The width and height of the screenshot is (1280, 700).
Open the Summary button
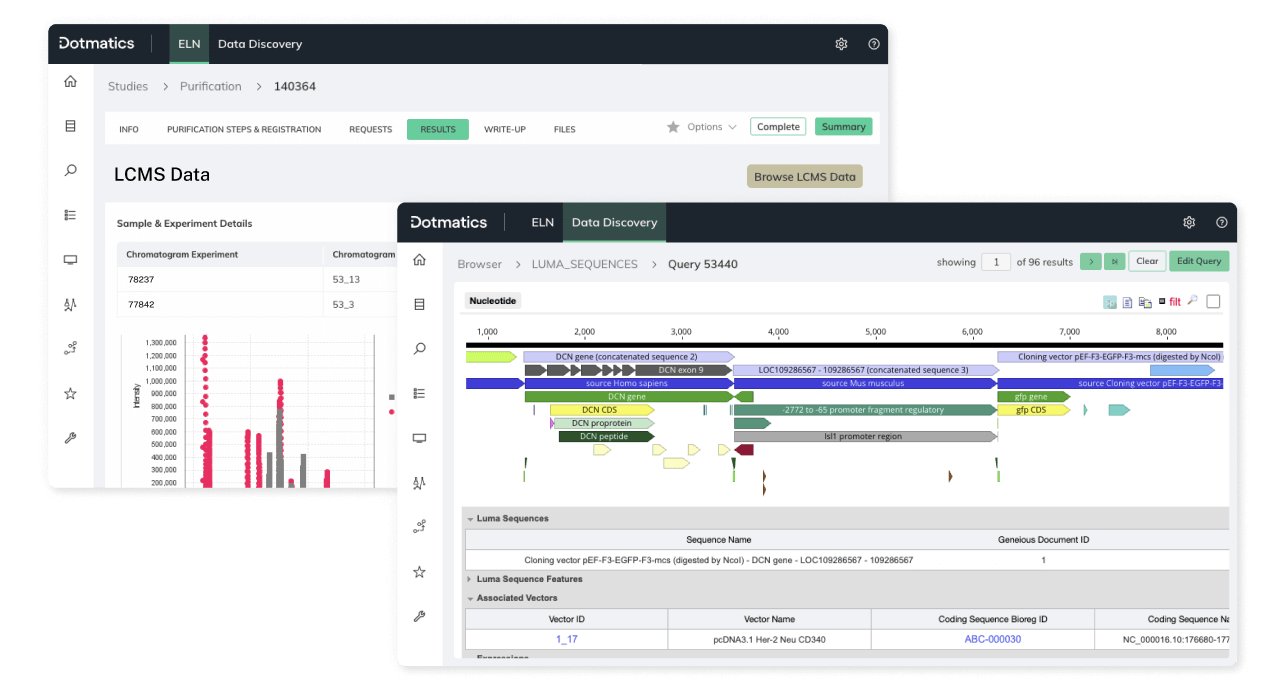point(844,127)
